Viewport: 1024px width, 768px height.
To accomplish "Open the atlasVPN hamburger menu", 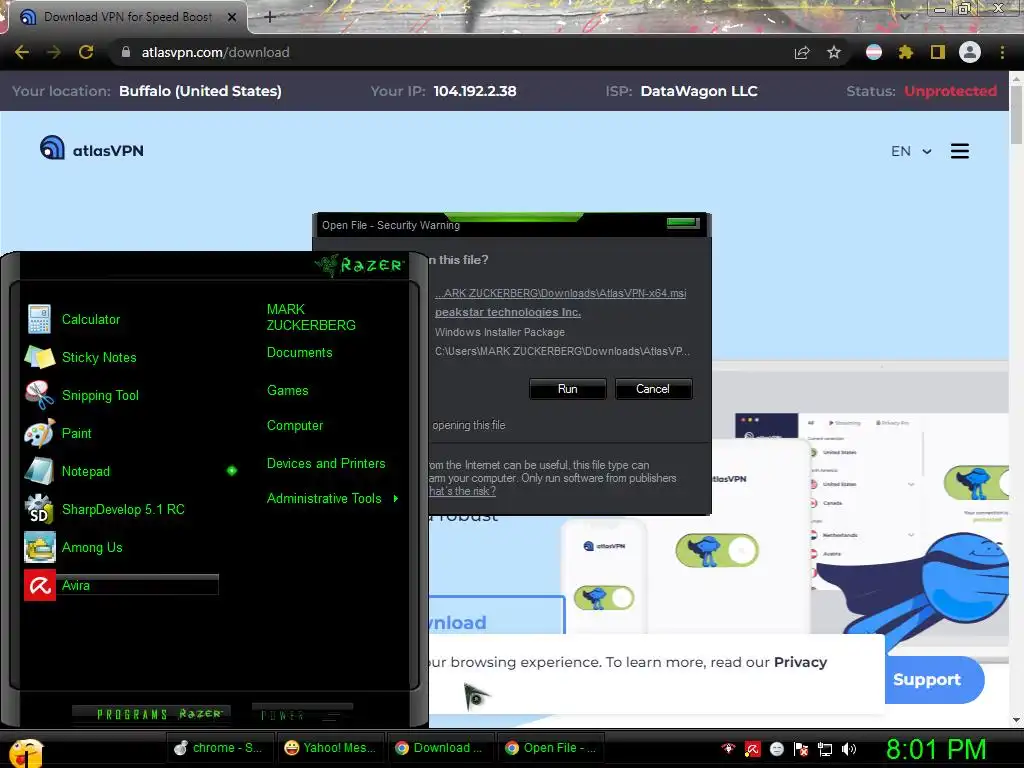I will [x=959, y=152].
